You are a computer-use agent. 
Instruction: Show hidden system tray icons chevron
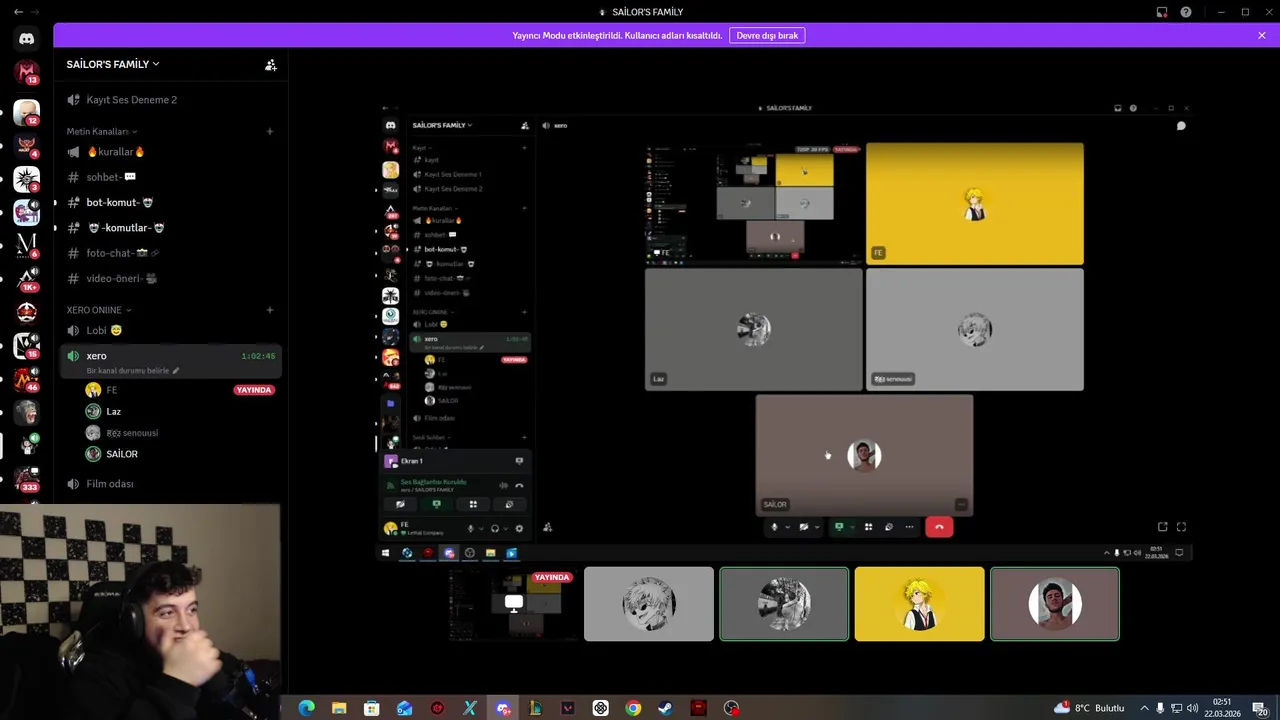(x=1144, y=708)
